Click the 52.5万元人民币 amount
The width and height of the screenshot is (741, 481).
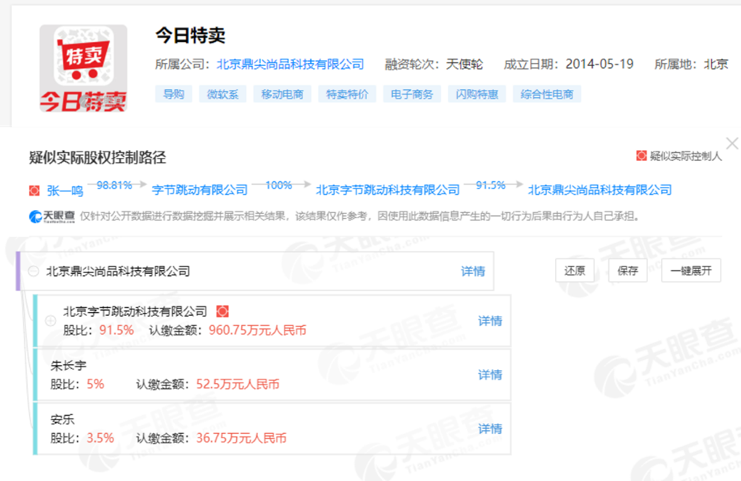point(238,384)
